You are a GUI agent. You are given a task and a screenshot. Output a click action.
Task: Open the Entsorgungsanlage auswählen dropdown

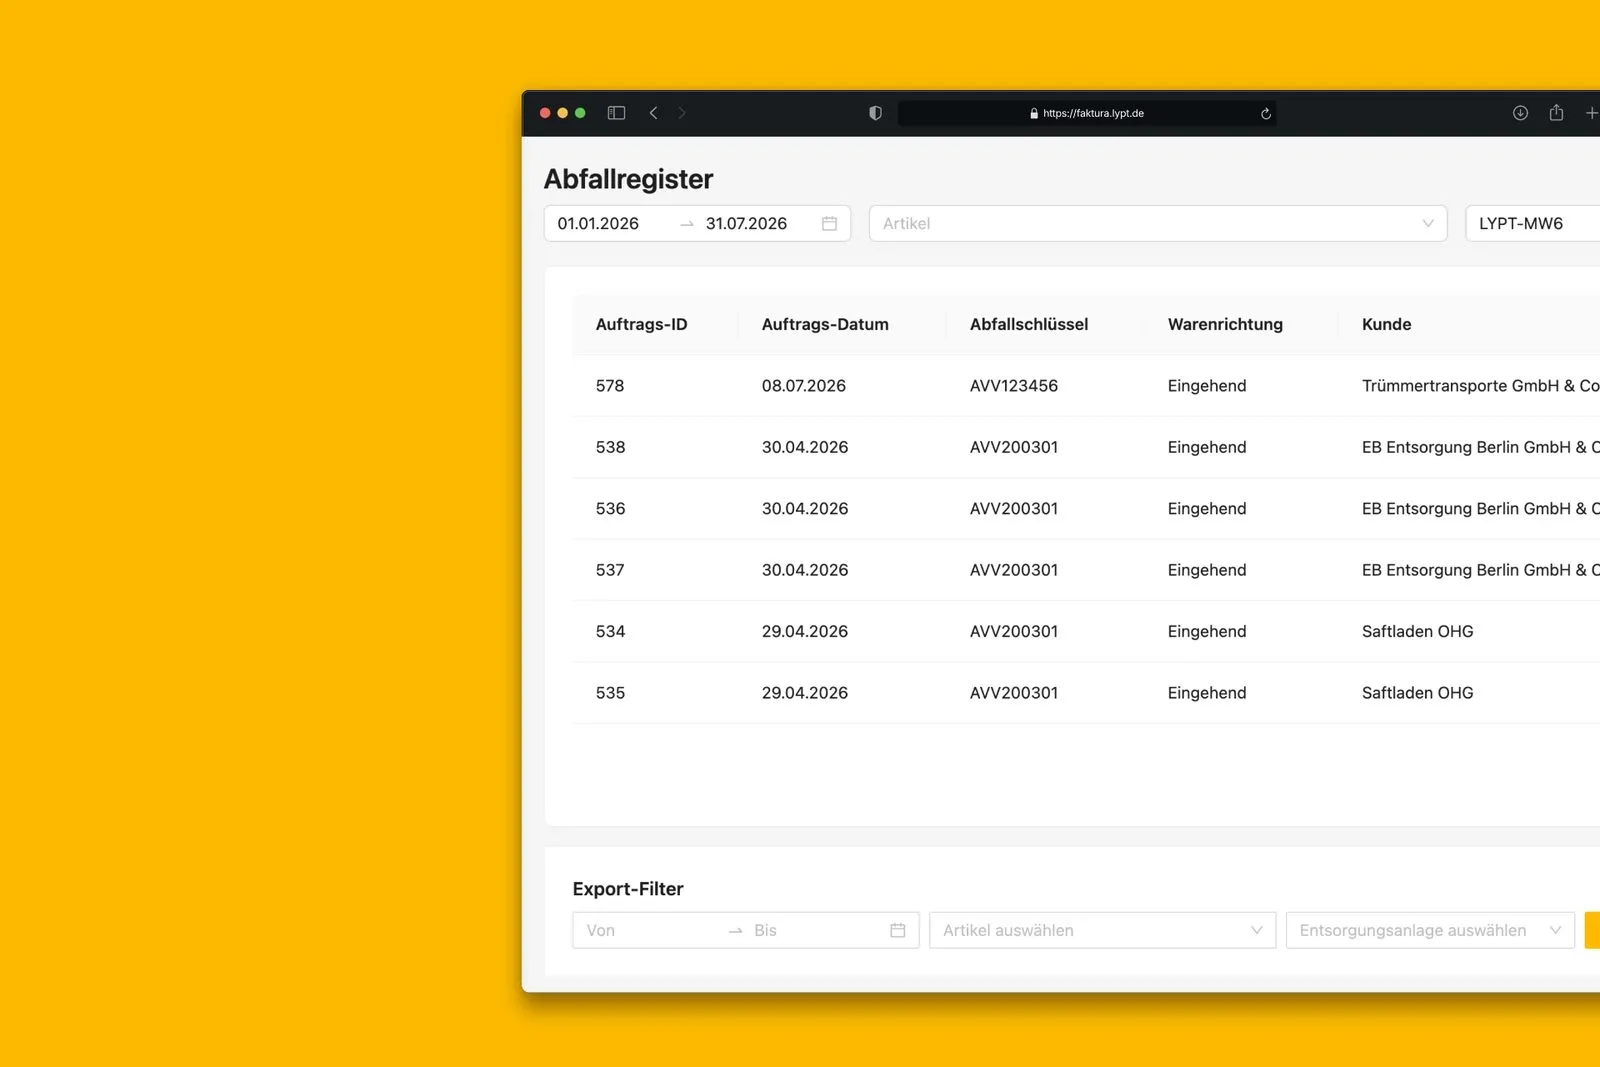1430,930
